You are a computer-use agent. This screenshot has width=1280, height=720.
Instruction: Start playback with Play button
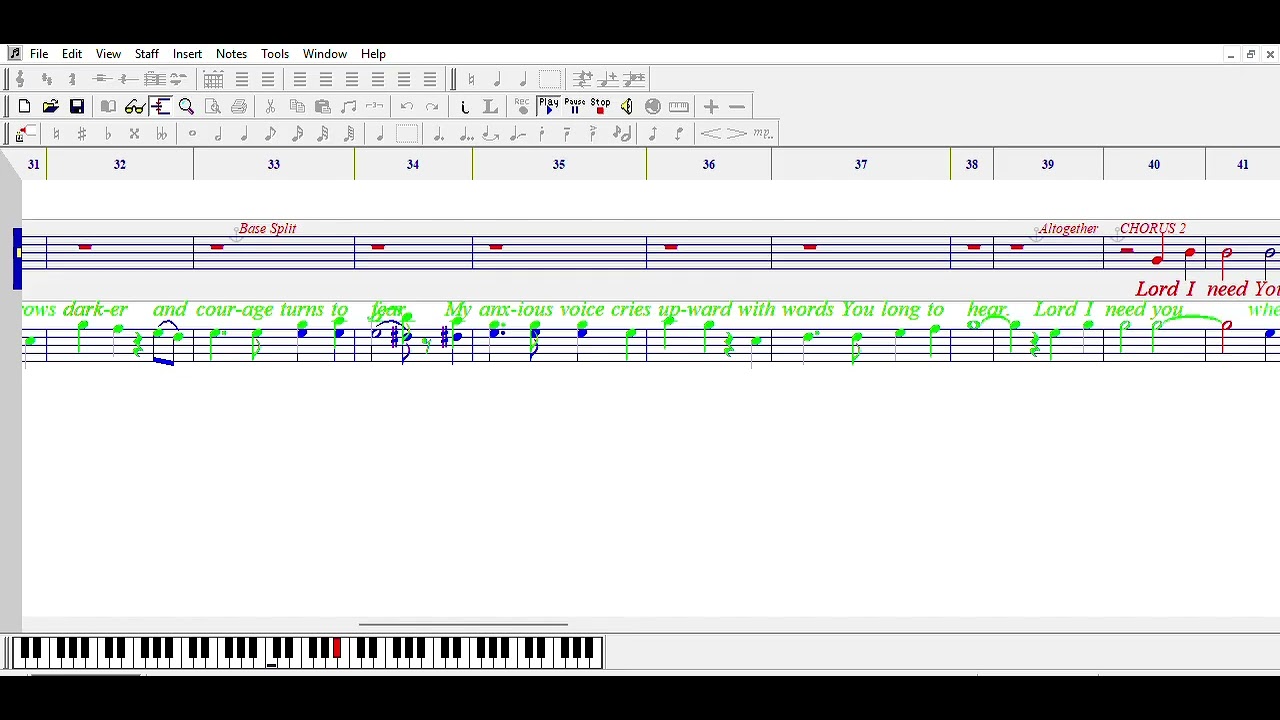click(548, 106)
